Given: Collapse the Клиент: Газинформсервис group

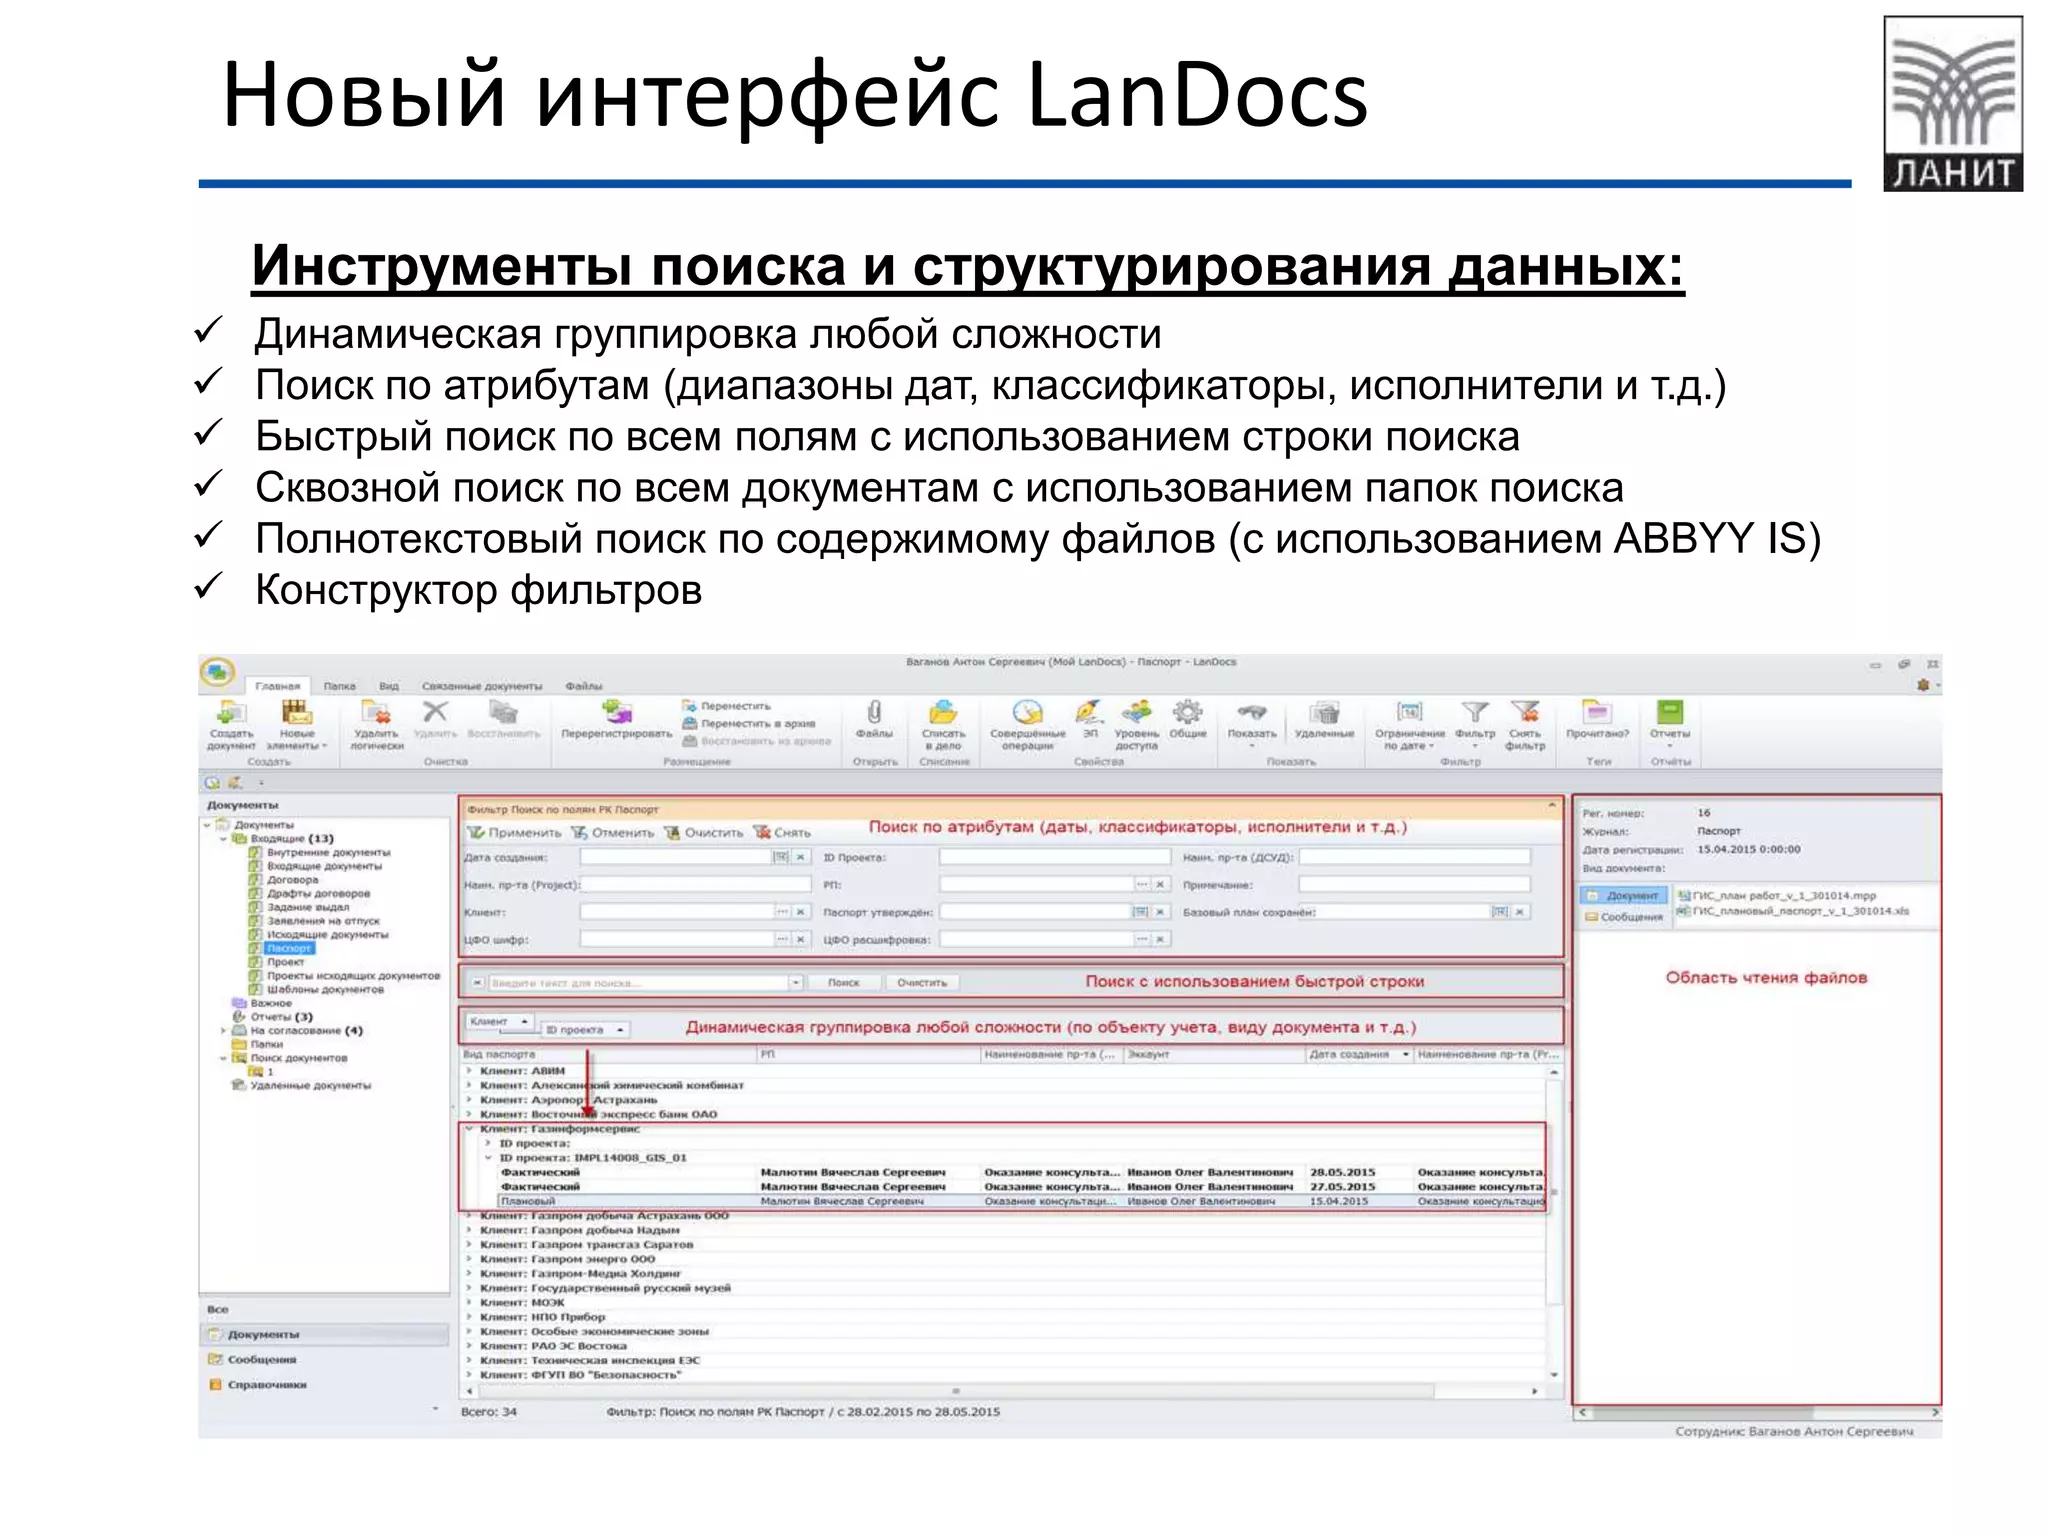Looking at the screenshot, I should (x=469, y=1129).
